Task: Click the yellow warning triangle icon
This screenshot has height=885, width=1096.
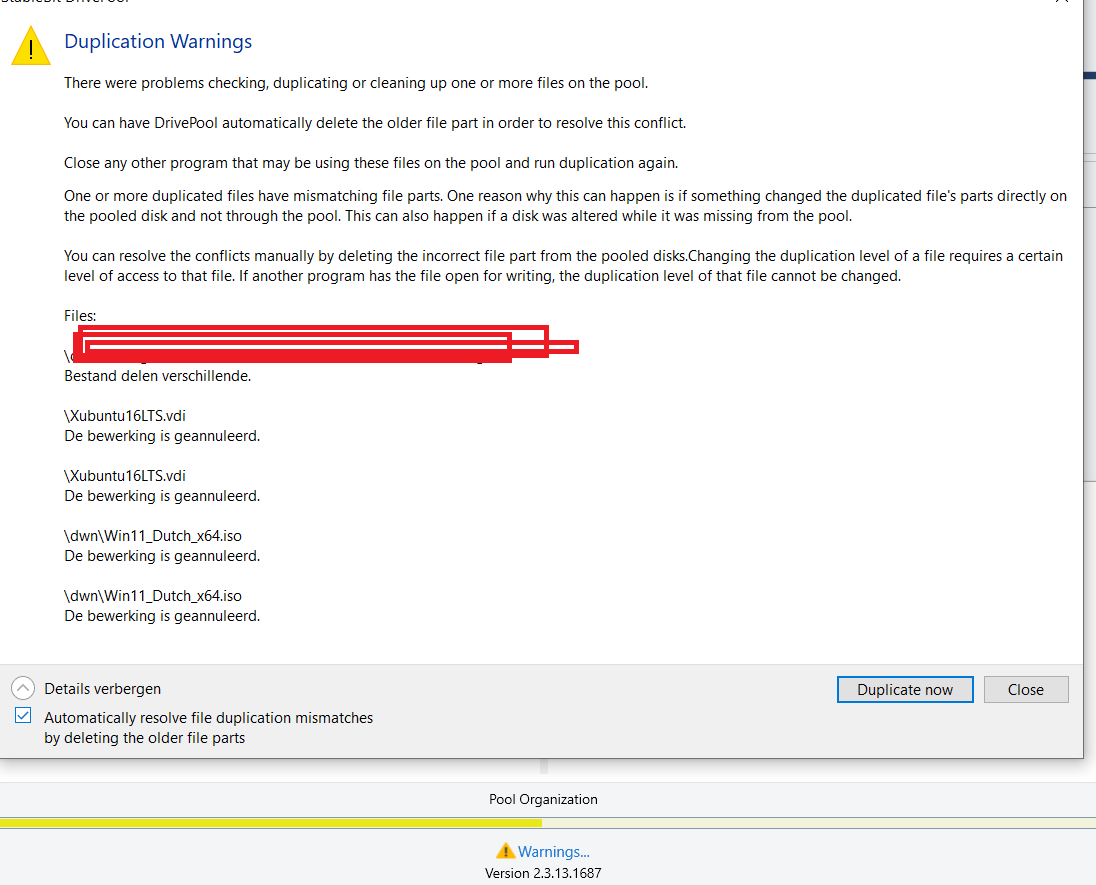Action: 31,46
